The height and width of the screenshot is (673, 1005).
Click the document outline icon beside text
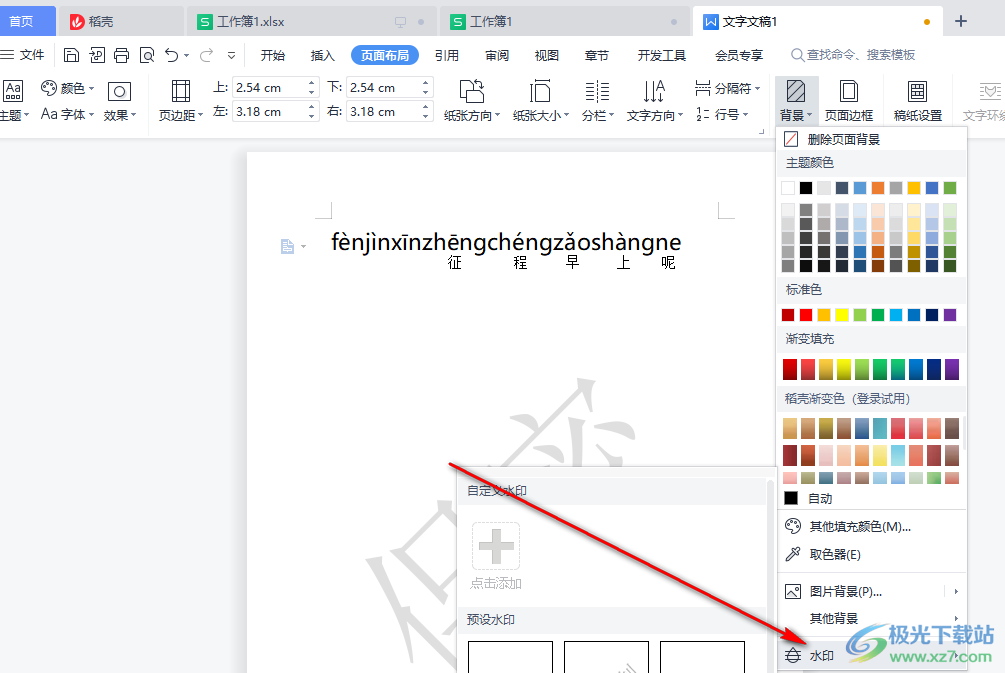click(x=287, y=246)
